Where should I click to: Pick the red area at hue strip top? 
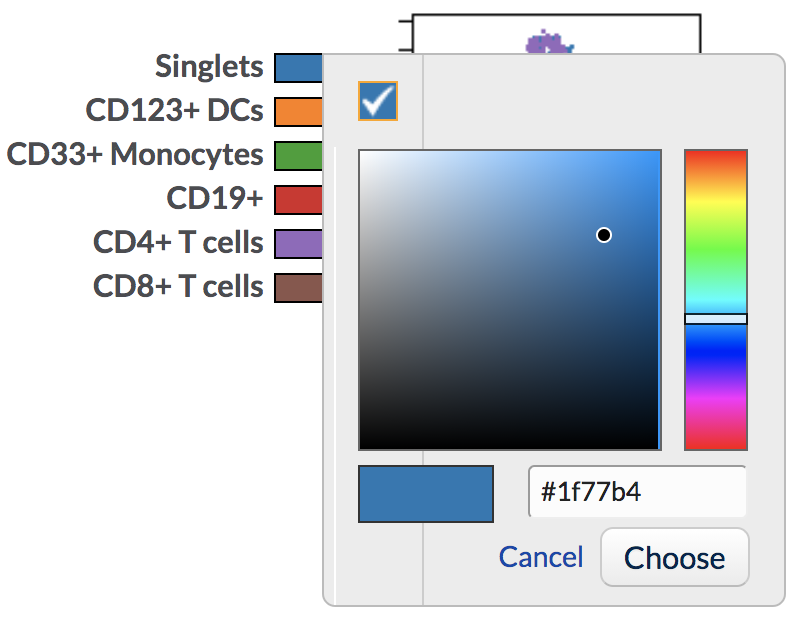pyautogui.click(x=715, y=158)
